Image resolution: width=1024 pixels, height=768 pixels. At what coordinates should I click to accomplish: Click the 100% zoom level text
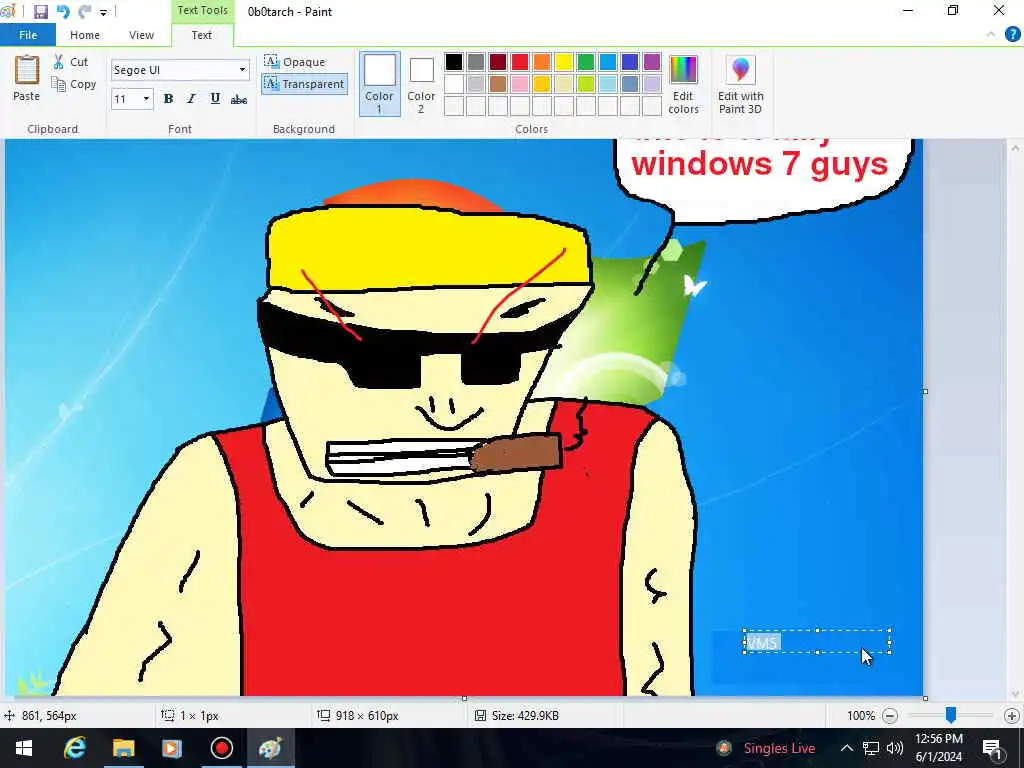(861, 716)
